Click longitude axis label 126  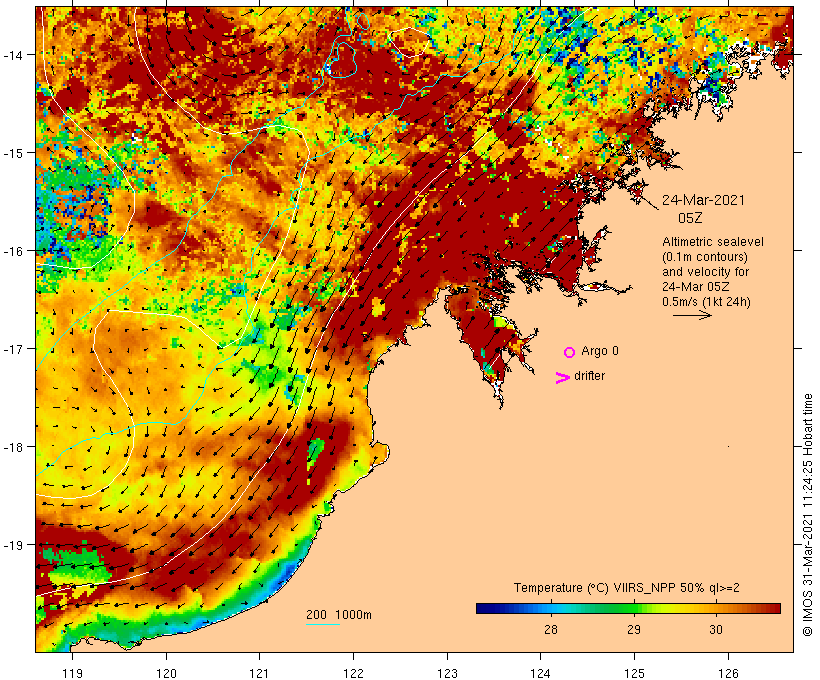728,673
